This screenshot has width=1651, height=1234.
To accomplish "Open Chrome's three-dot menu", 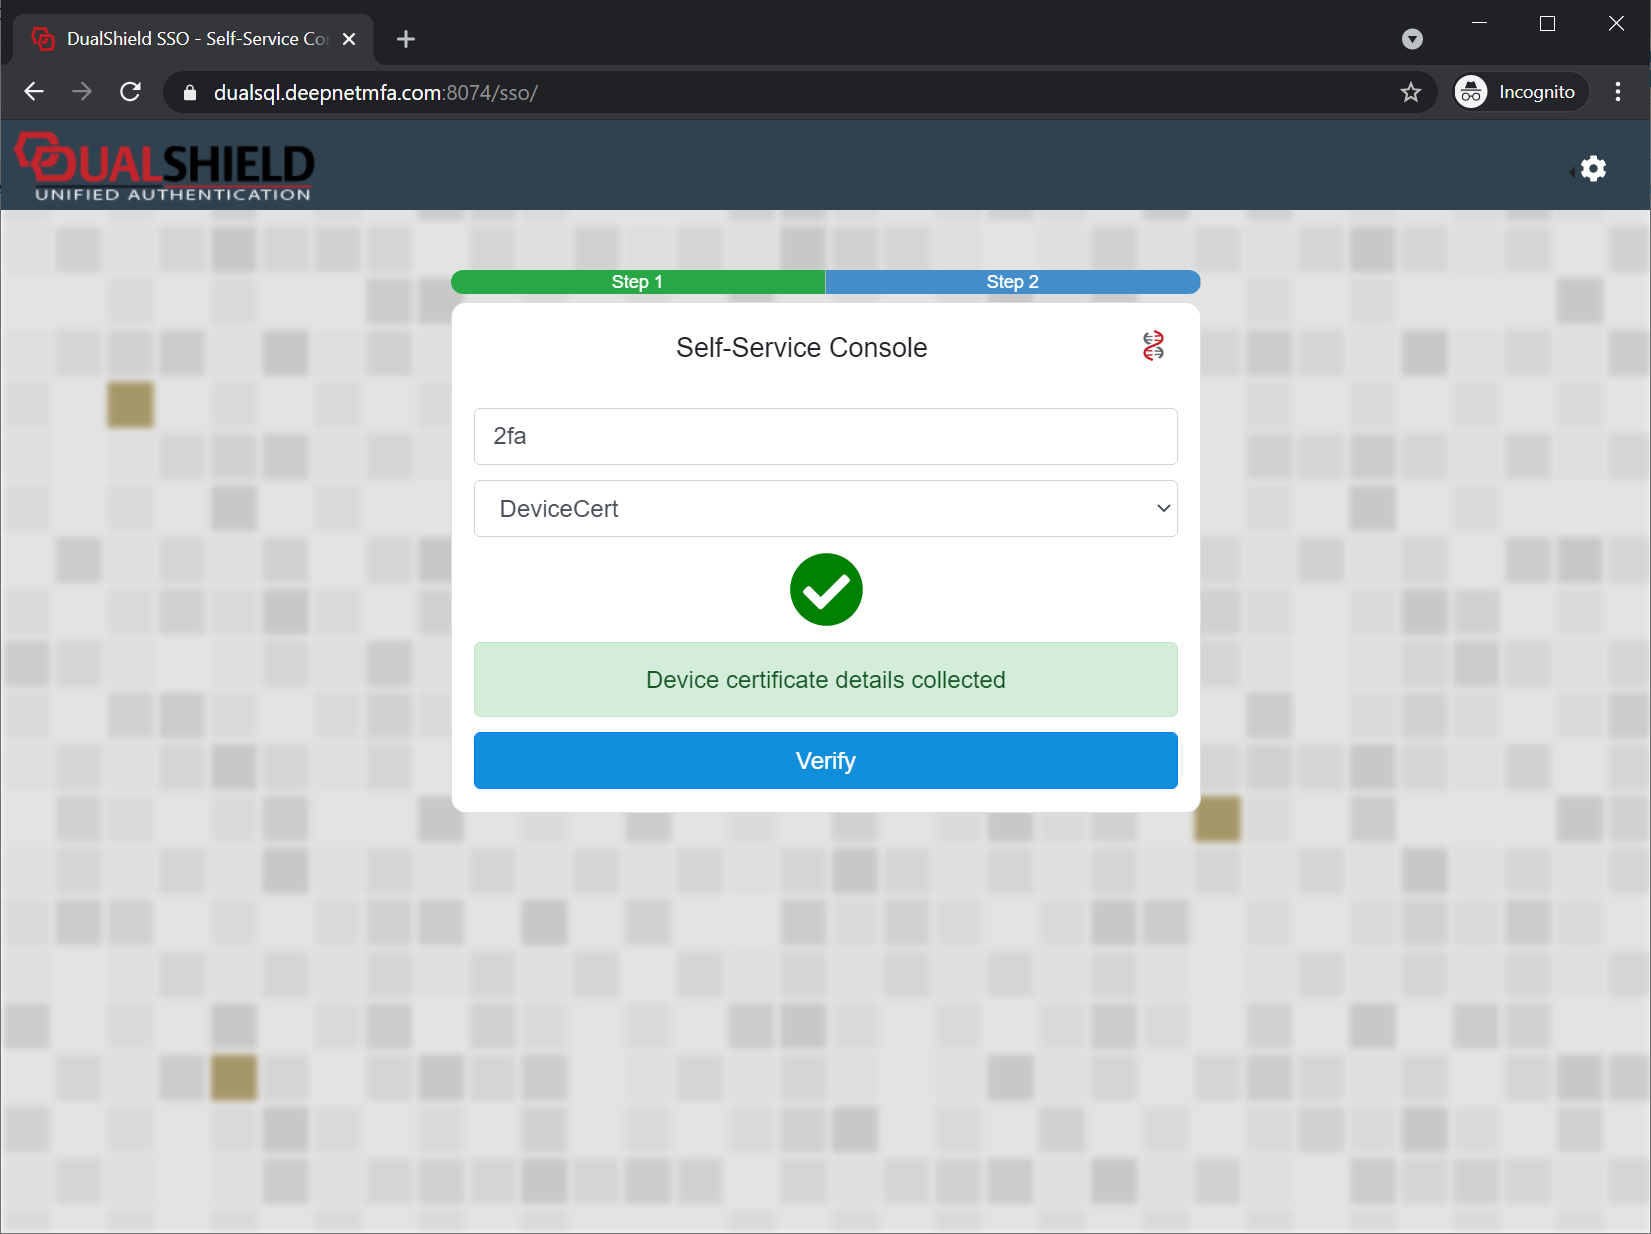I will (x=1617, y=92).
